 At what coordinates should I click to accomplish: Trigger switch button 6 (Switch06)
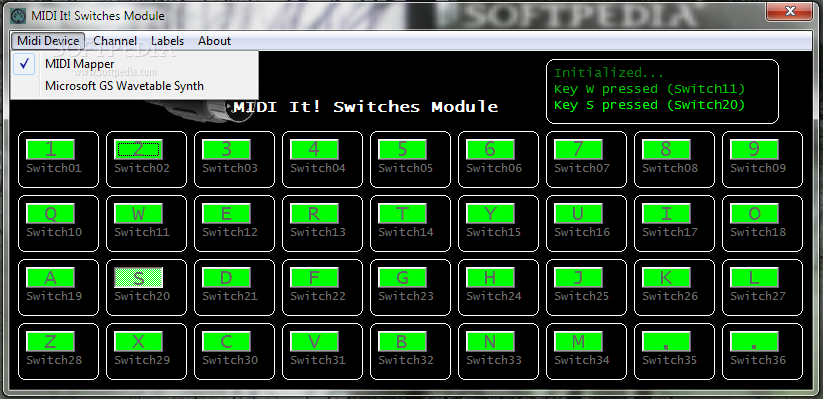point(490,150)
